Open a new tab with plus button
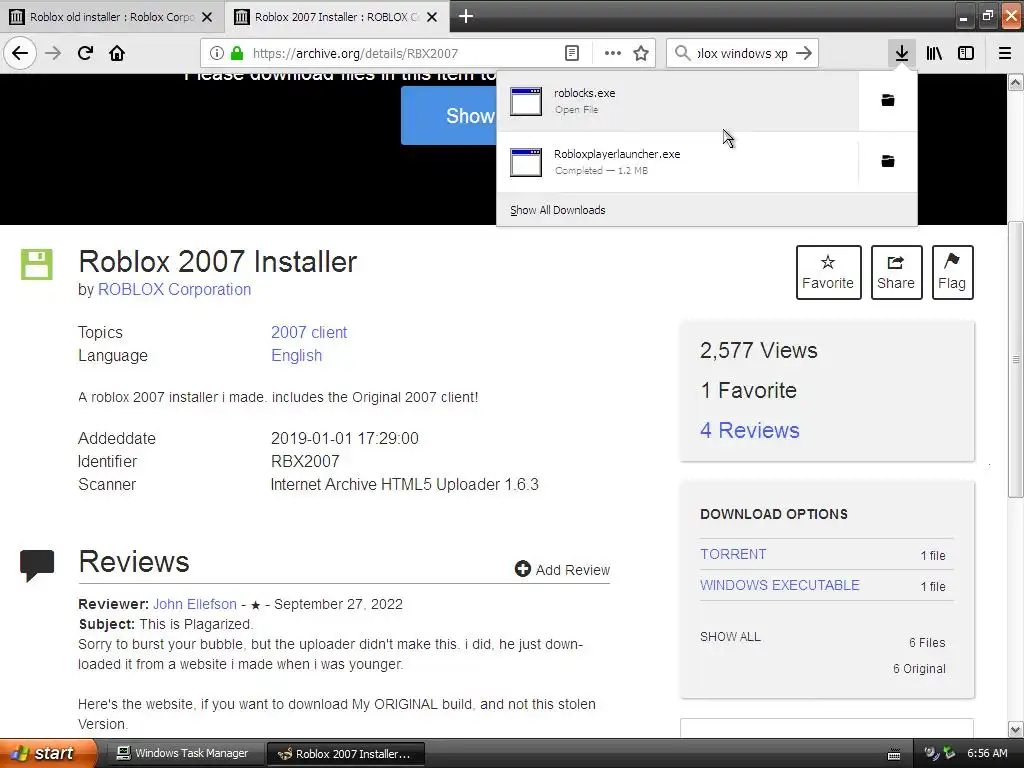Viewport: 1024px width, 768px height. [466, 16]
